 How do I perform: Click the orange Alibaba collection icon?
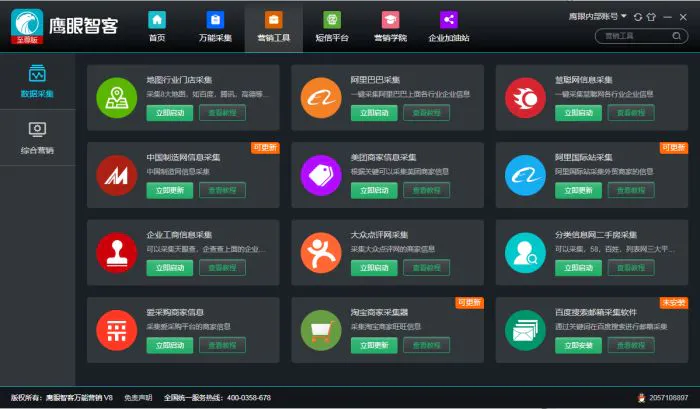[321, 98]
